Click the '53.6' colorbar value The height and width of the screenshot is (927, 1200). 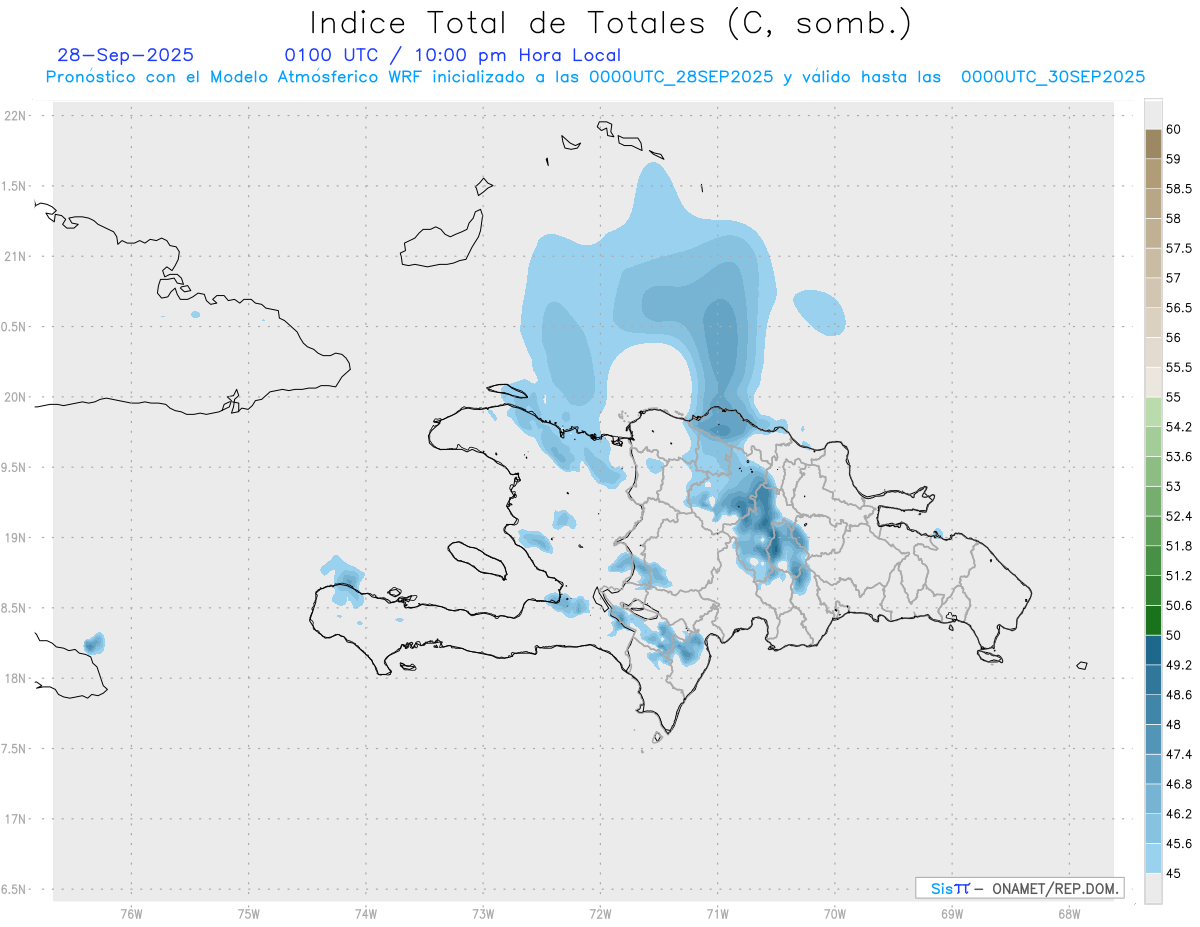[1178, 457]
